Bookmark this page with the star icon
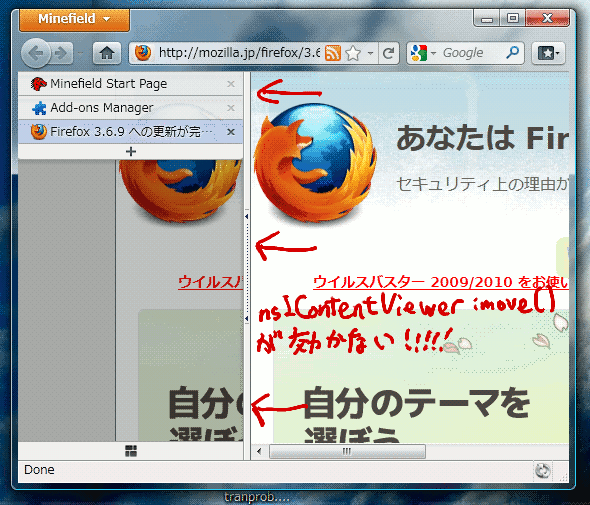 [353, 53]
